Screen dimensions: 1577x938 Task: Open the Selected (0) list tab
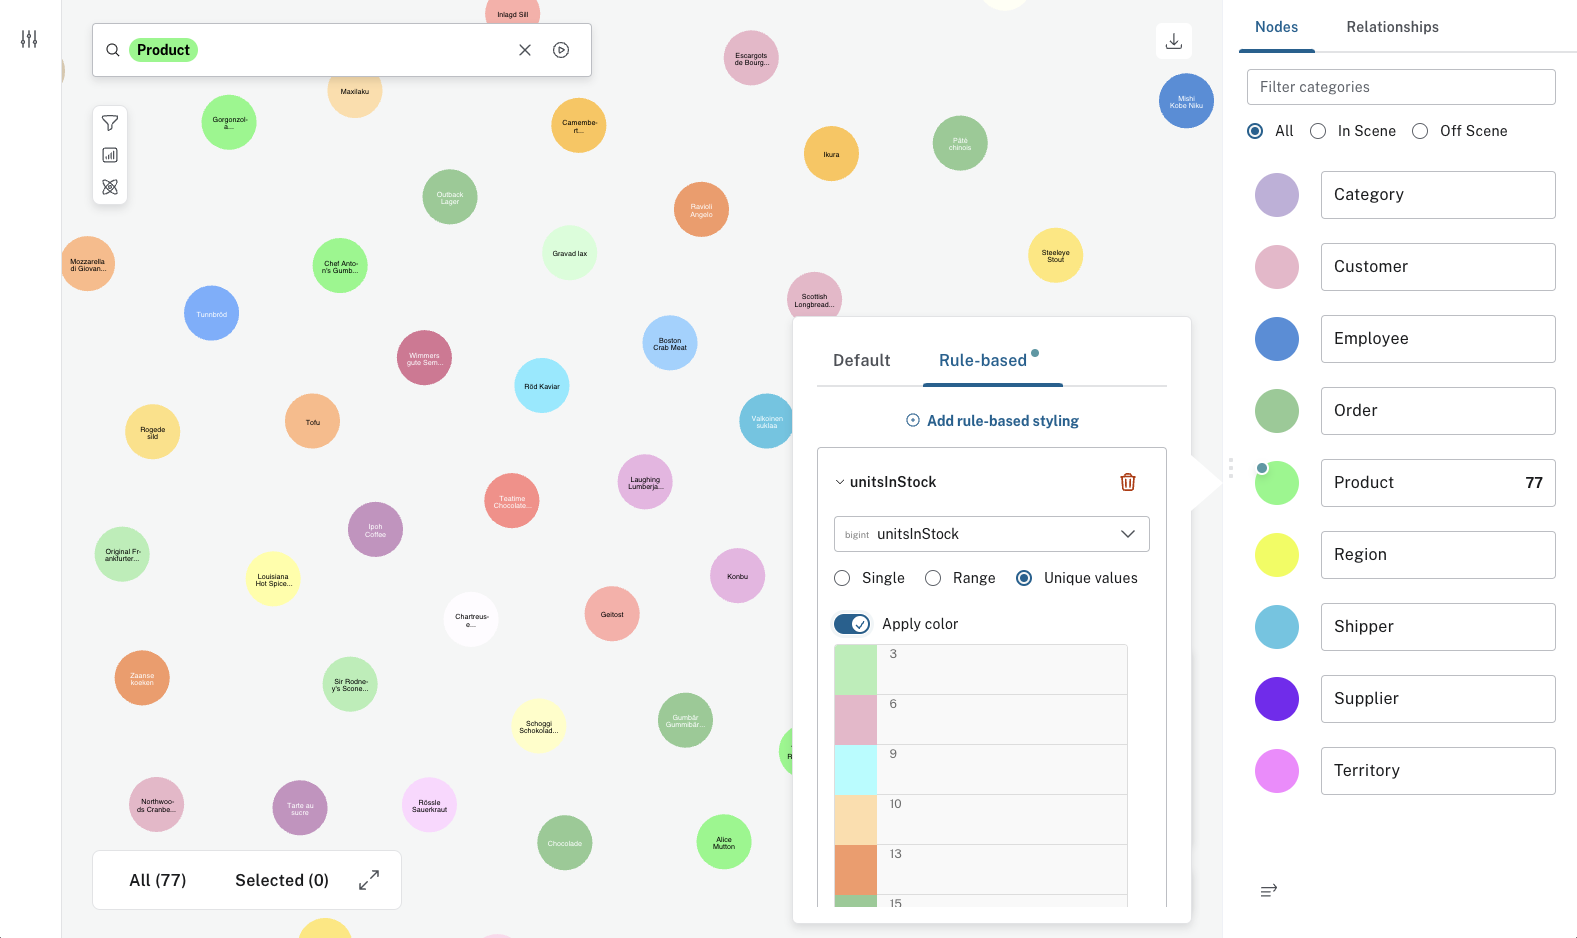pos(282,880)
